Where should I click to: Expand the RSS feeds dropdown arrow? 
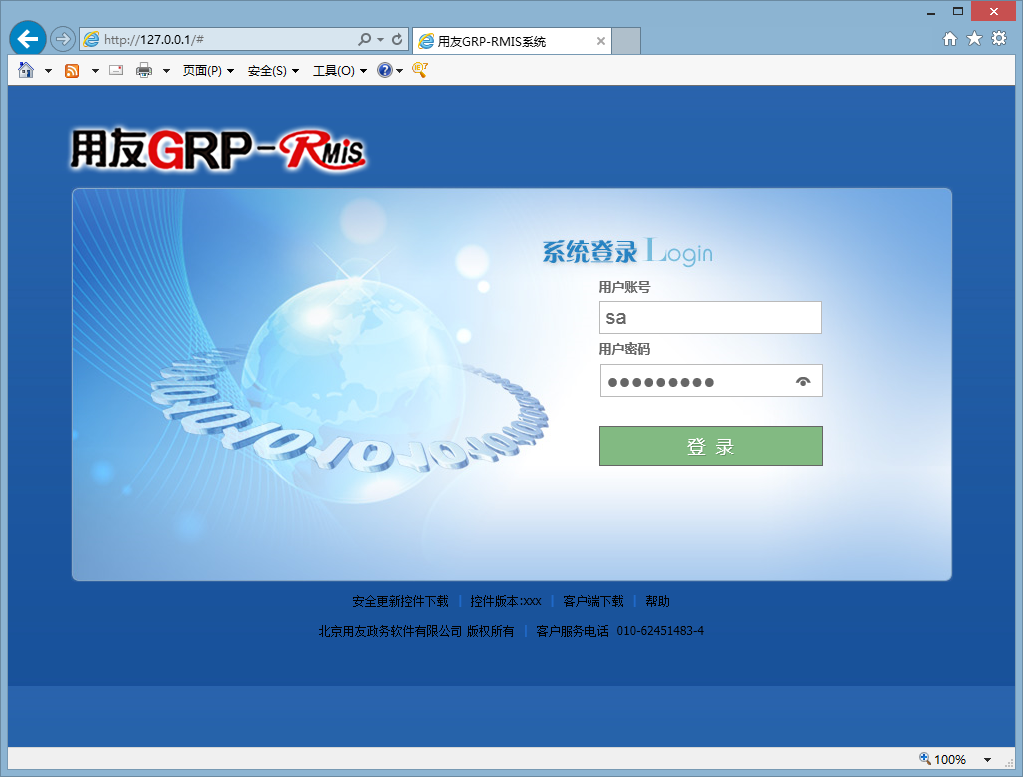click(x=95, y=70)
